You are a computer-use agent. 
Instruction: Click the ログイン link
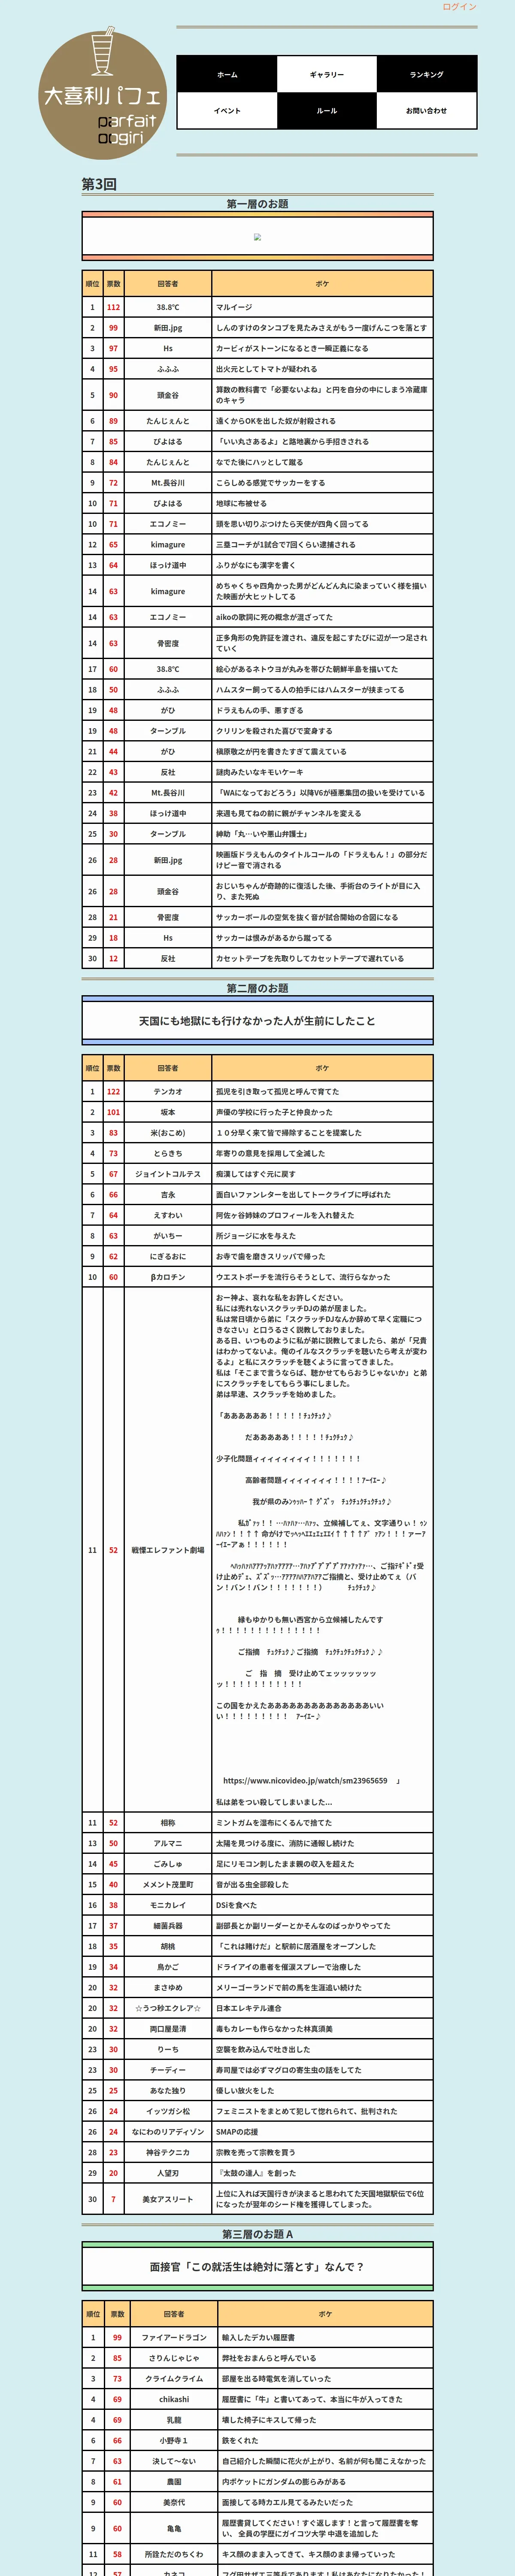(460, 7)
